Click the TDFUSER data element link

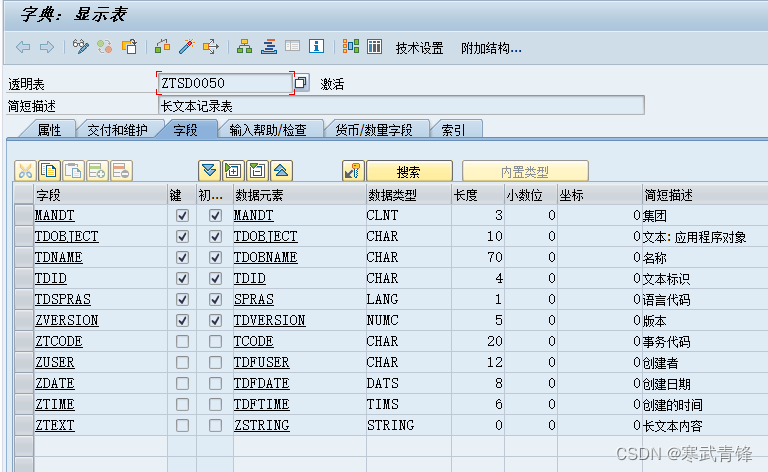click(x=262, y=362)
